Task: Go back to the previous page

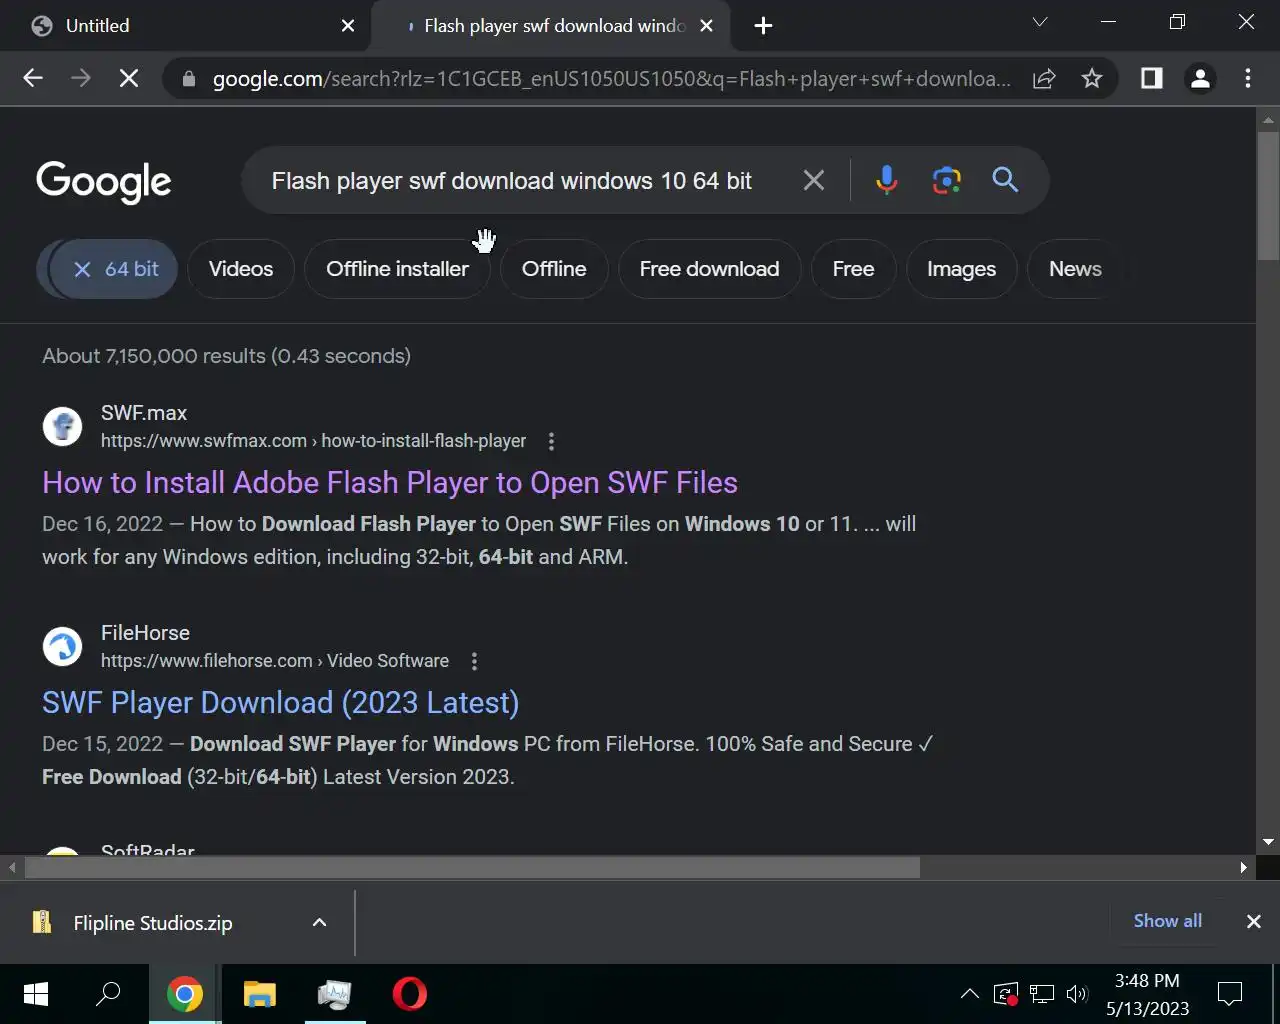Action: pos(33,78)
